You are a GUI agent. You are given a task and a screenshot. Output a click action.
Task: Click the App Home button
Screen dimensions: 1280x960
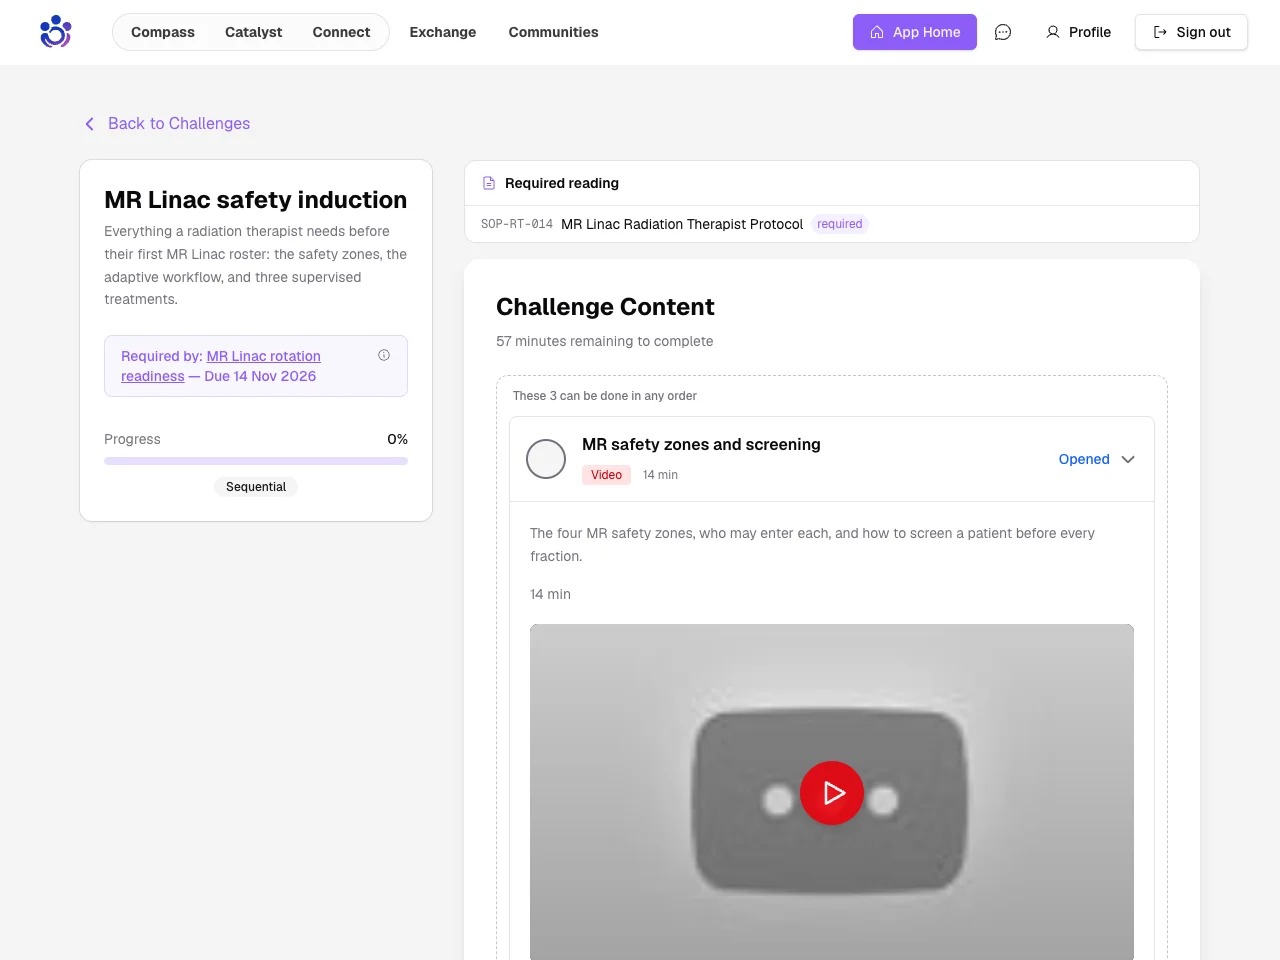click(x=915, y=32)
